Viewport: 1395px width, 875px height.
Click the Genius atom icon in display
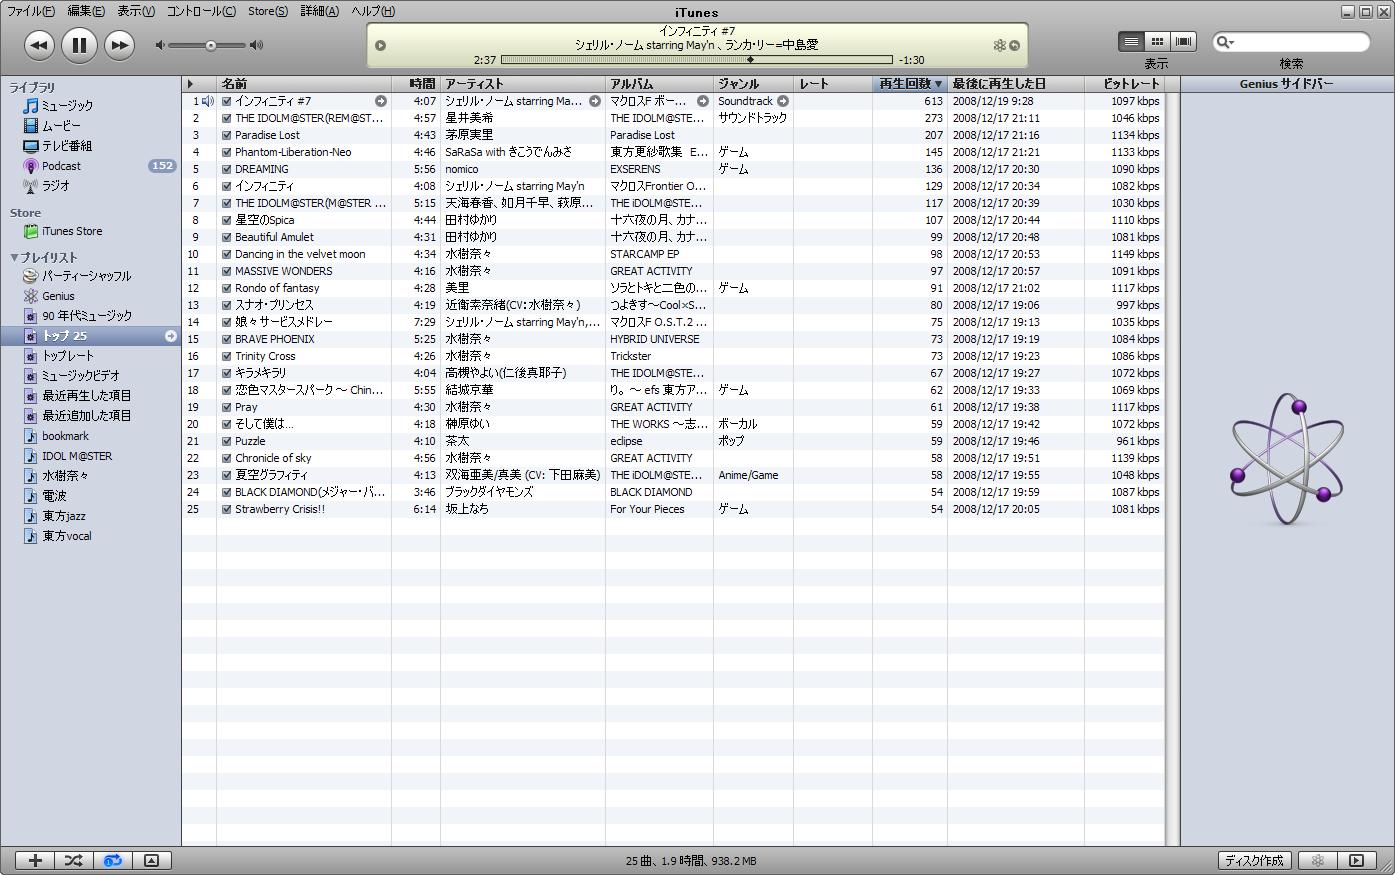click(999, 45)
